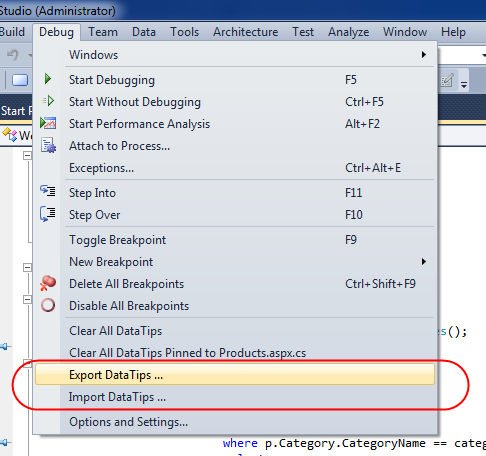Select Export DataTips menu entry

tap(235, 375)
